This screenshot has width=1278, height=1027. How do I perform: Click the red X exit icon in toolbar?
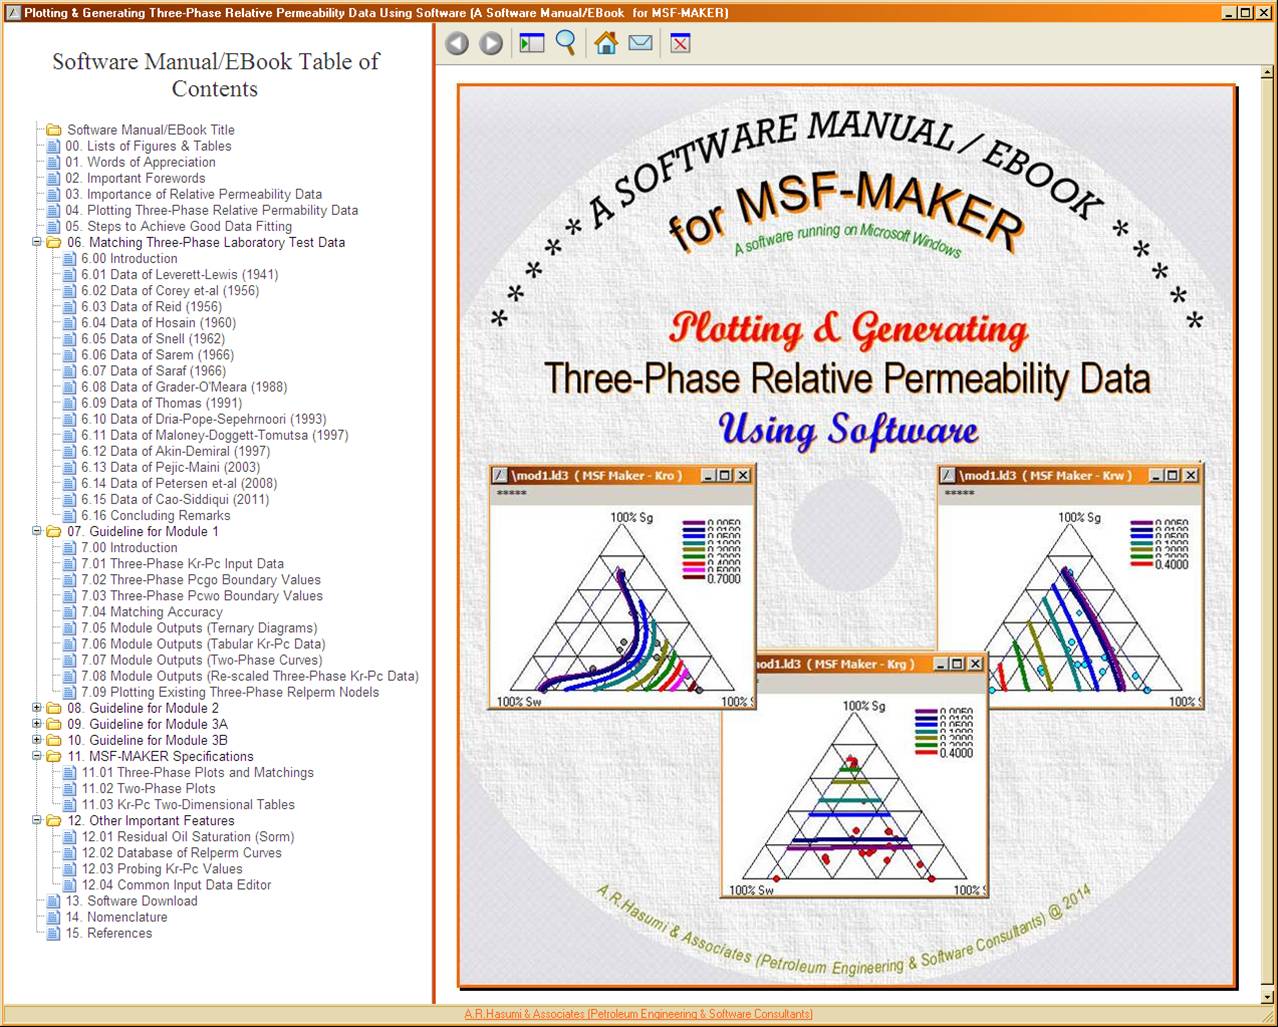681,43
